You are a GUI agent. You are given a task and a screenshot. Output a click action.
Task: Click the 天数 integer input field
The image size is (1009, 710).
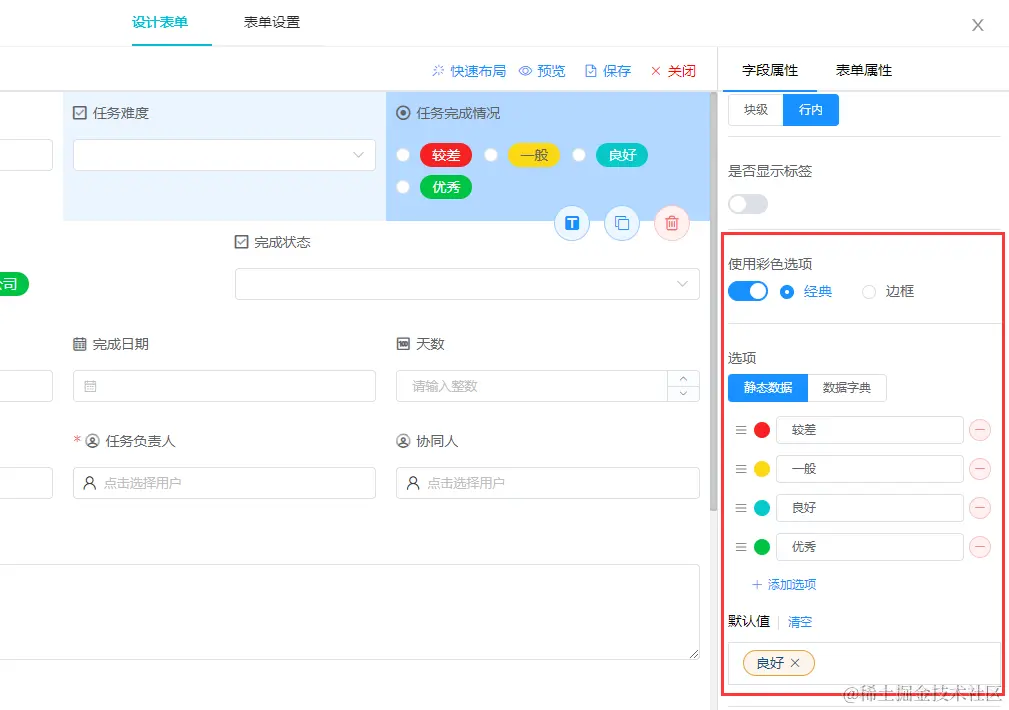pos(532,386)
